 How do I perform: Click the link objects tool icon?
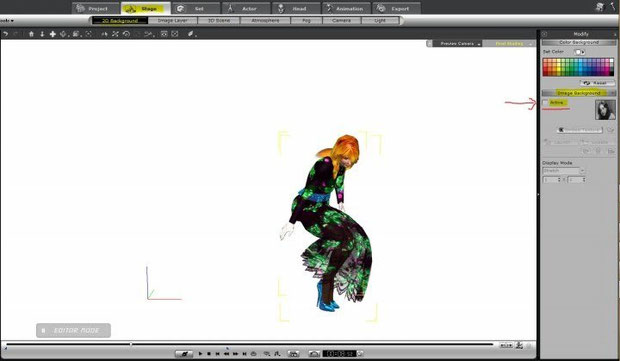(x=148, y=34)
